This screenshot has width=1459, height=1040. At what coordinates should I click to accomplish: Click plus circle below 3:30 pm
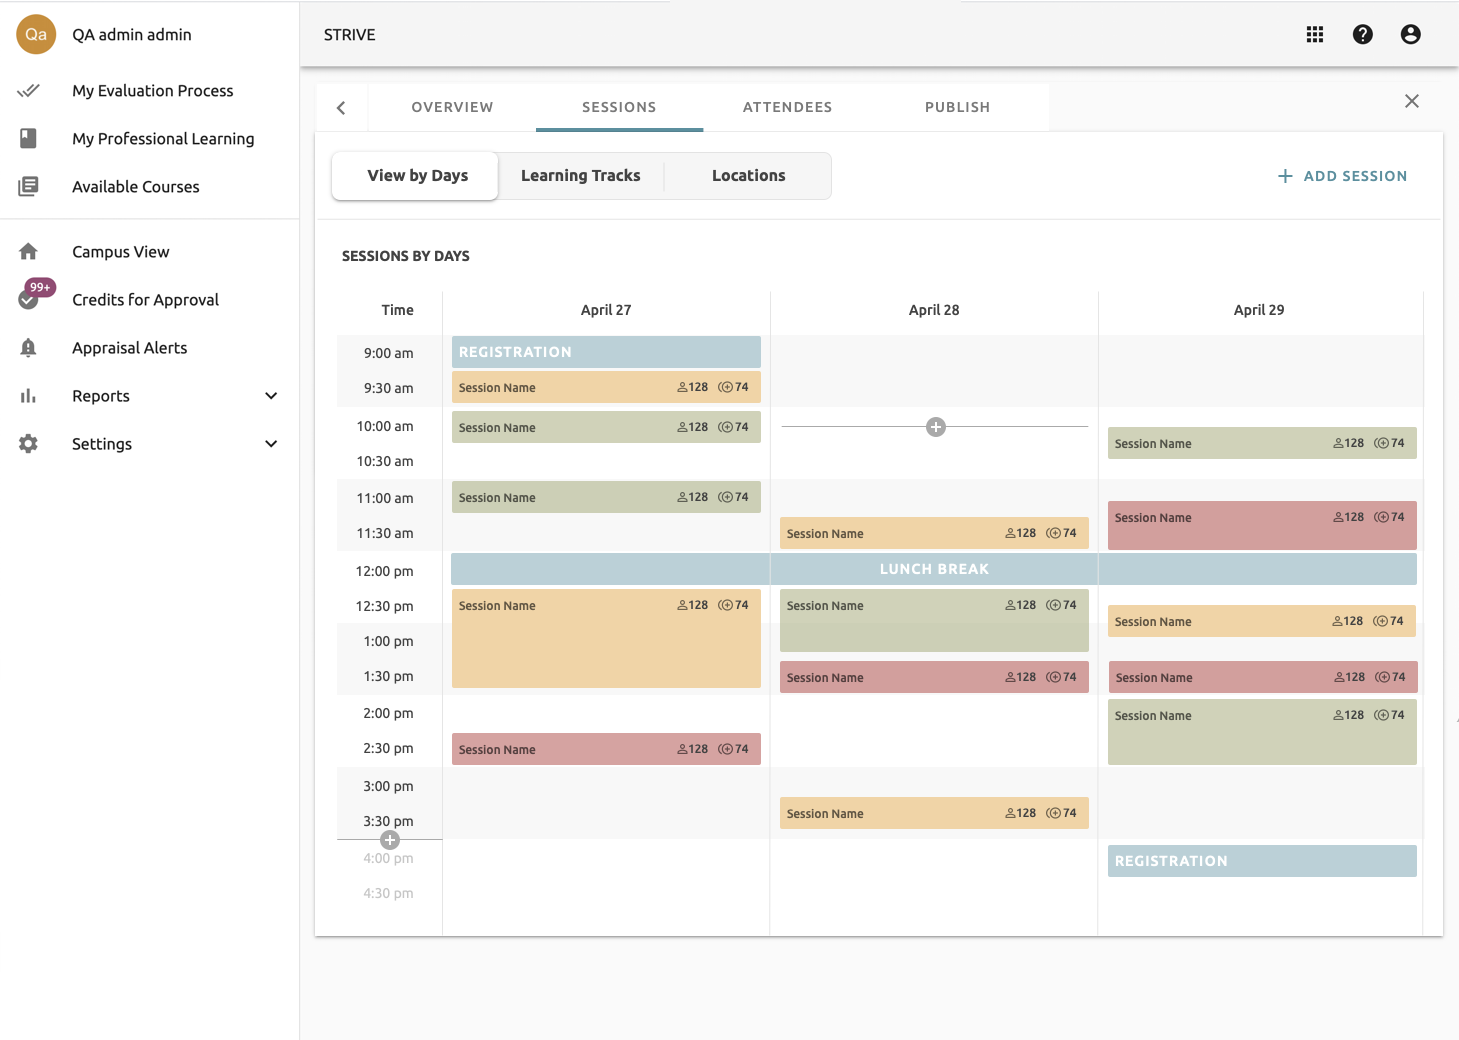390,840
